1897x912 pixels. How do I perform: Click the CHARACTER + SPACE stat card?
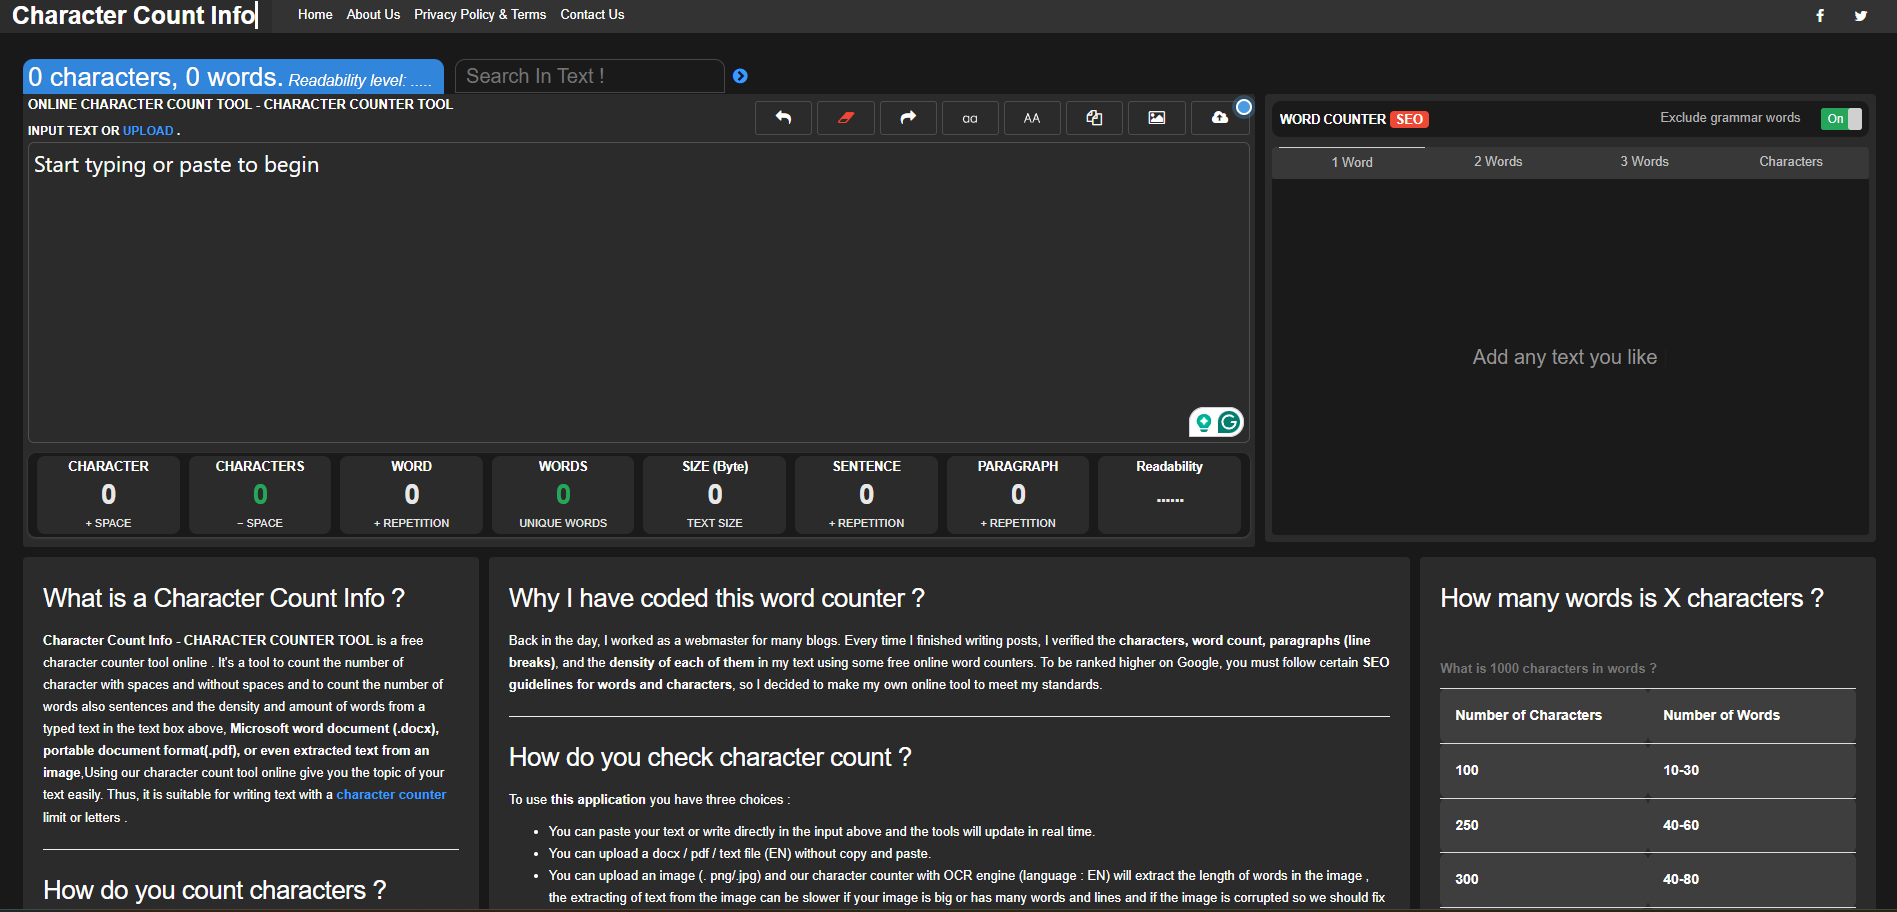click(x=108, y=494)
